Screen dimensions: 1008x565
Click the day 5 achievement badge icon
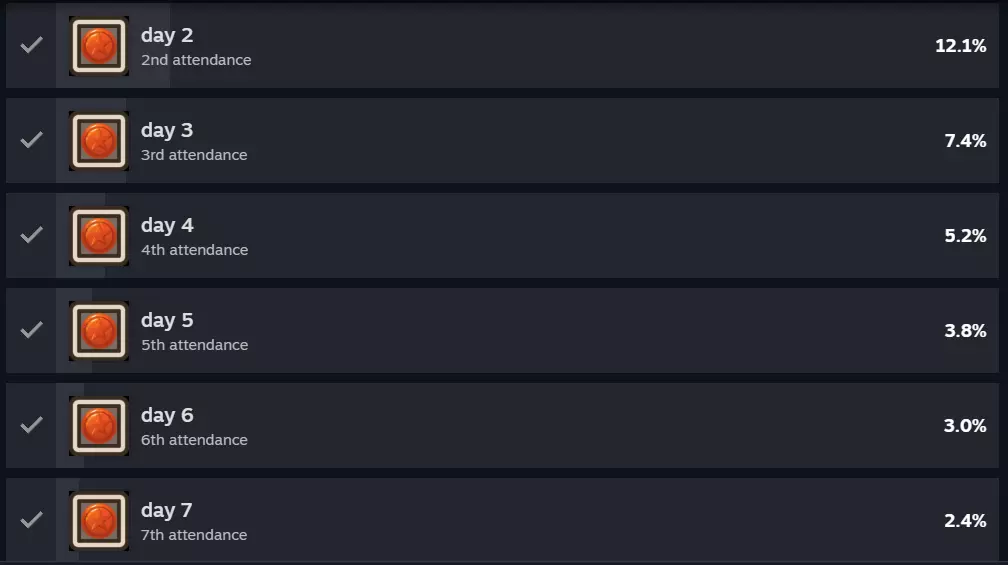click(99, 331)
